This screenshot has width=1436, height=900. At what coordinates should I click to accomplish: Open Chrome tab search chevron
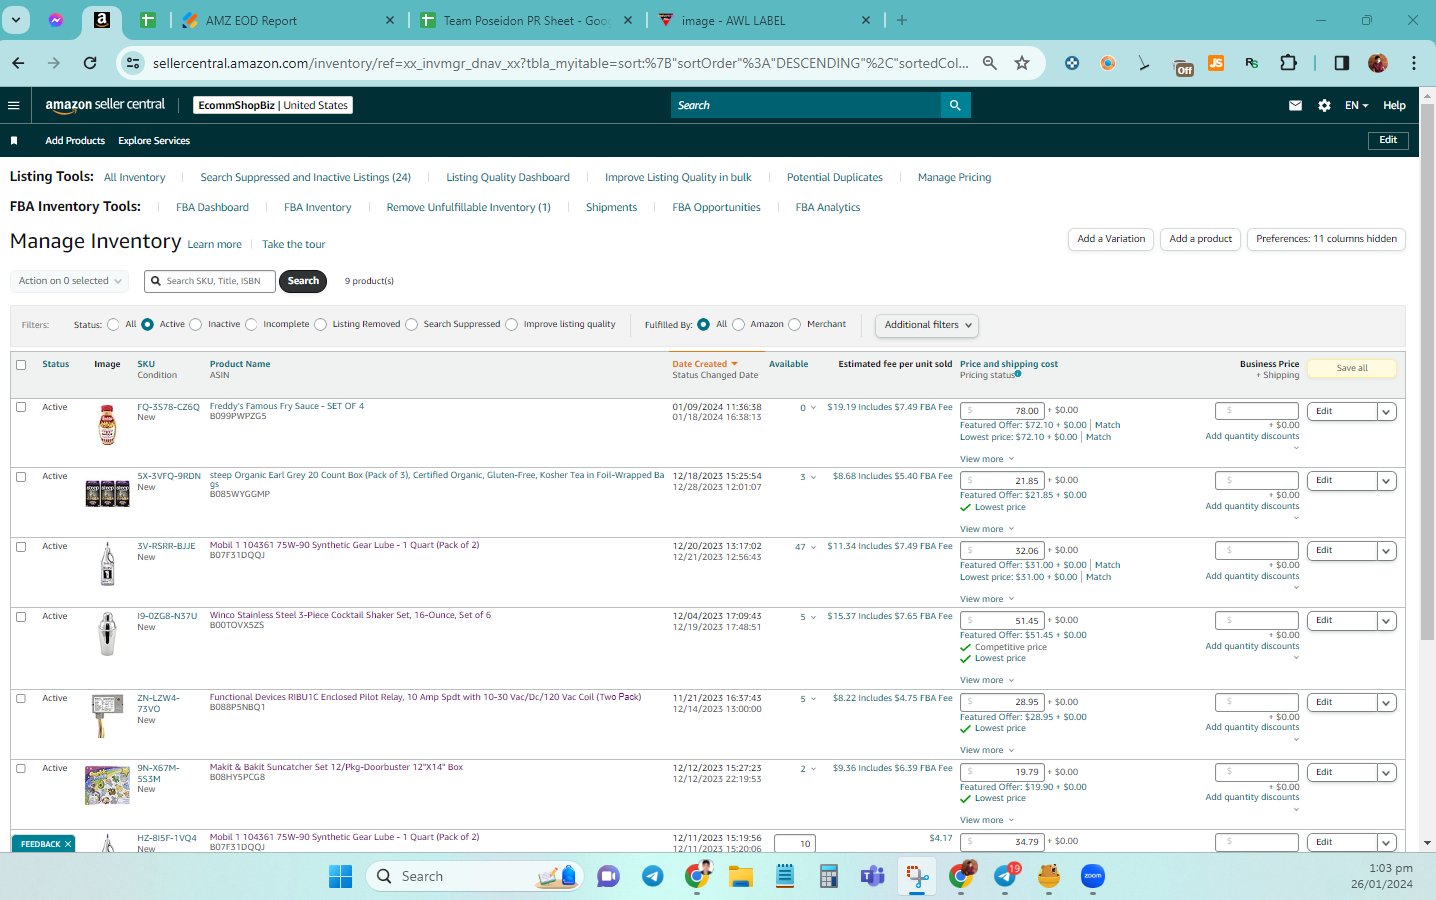[x=17, y=20]
